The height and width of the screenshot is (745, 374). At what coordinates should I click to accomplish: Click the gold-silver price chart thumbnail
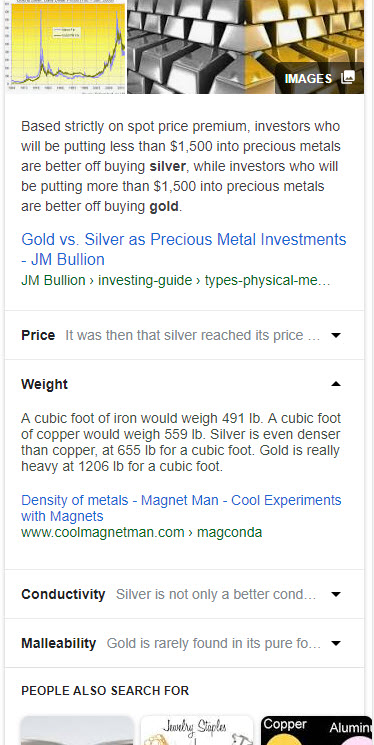66,47
